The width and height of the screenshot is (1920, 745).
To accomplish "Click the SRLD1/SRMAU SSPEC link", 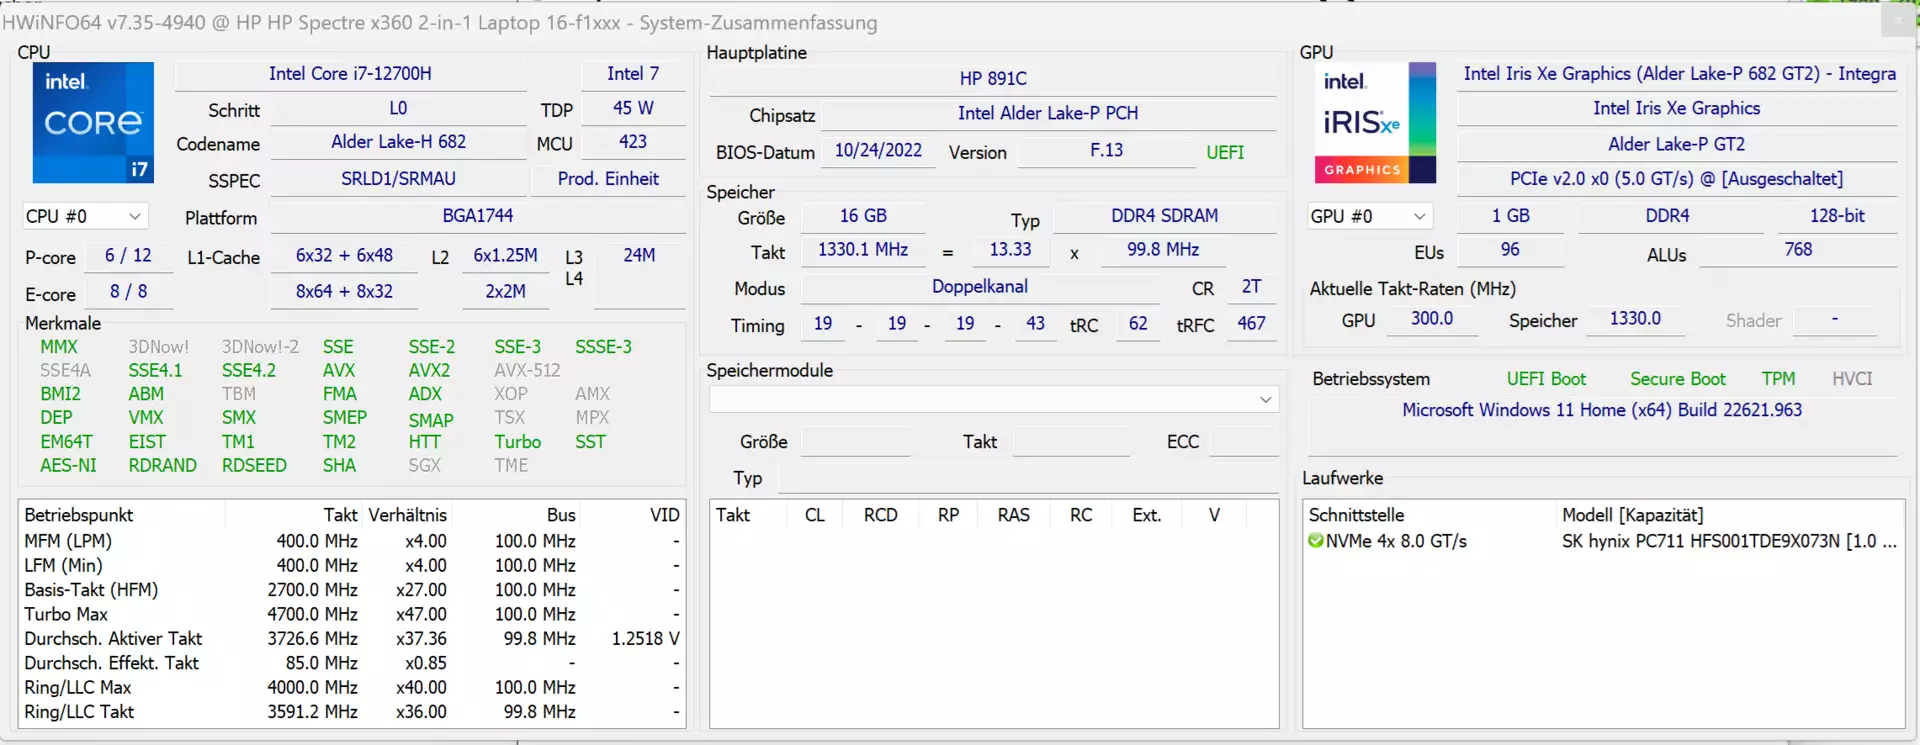I will tap(398, 179).
